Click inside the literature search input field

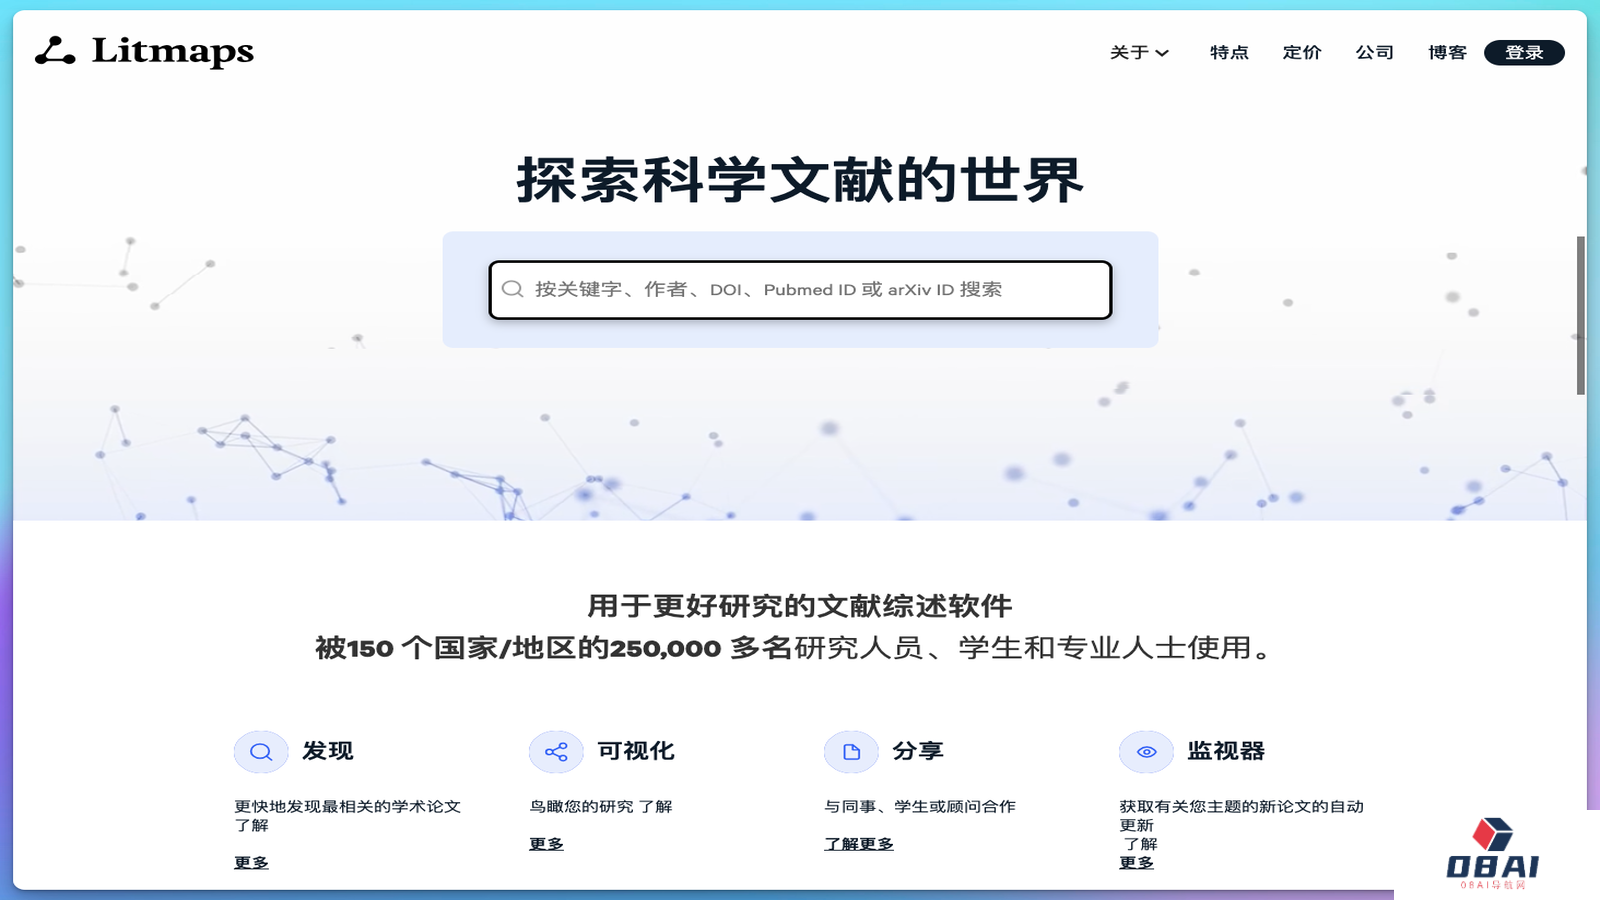(800, 289)
